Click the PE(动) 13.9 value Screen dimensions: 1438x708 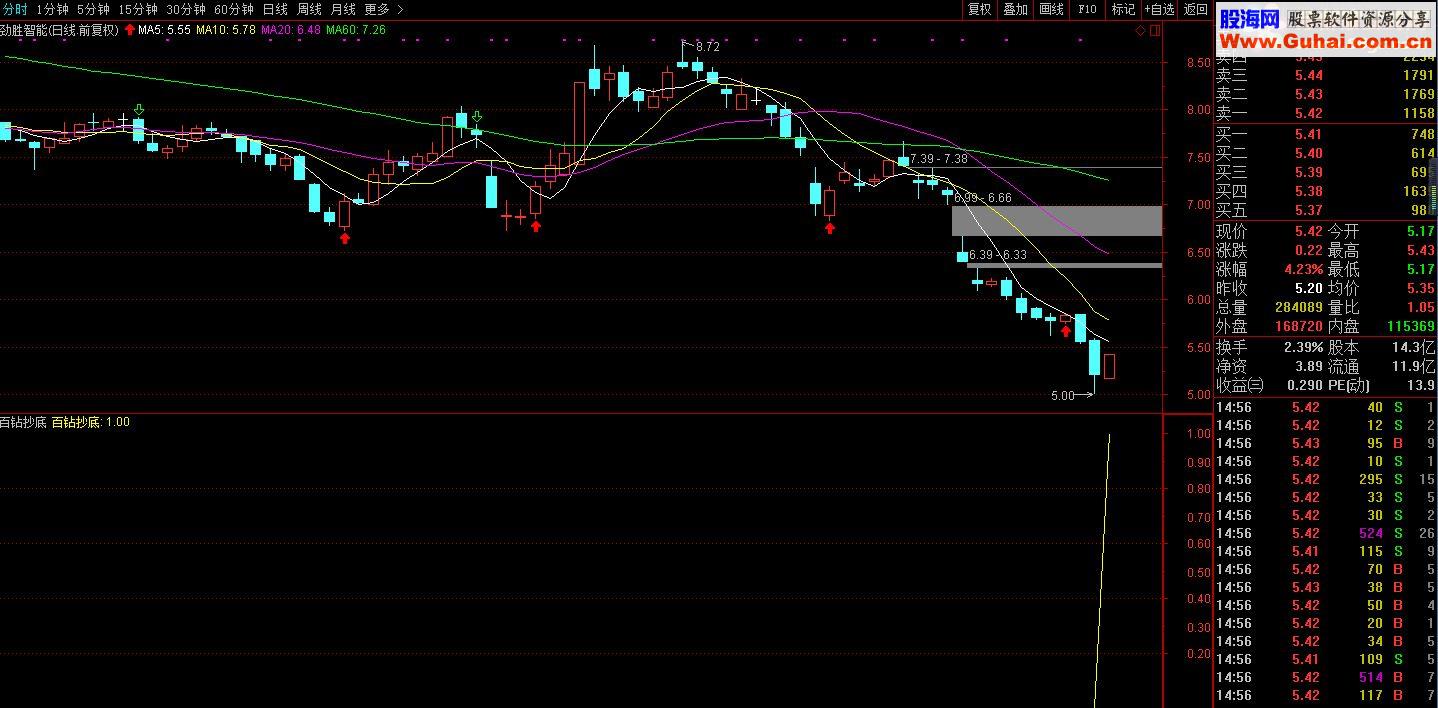1420,385
